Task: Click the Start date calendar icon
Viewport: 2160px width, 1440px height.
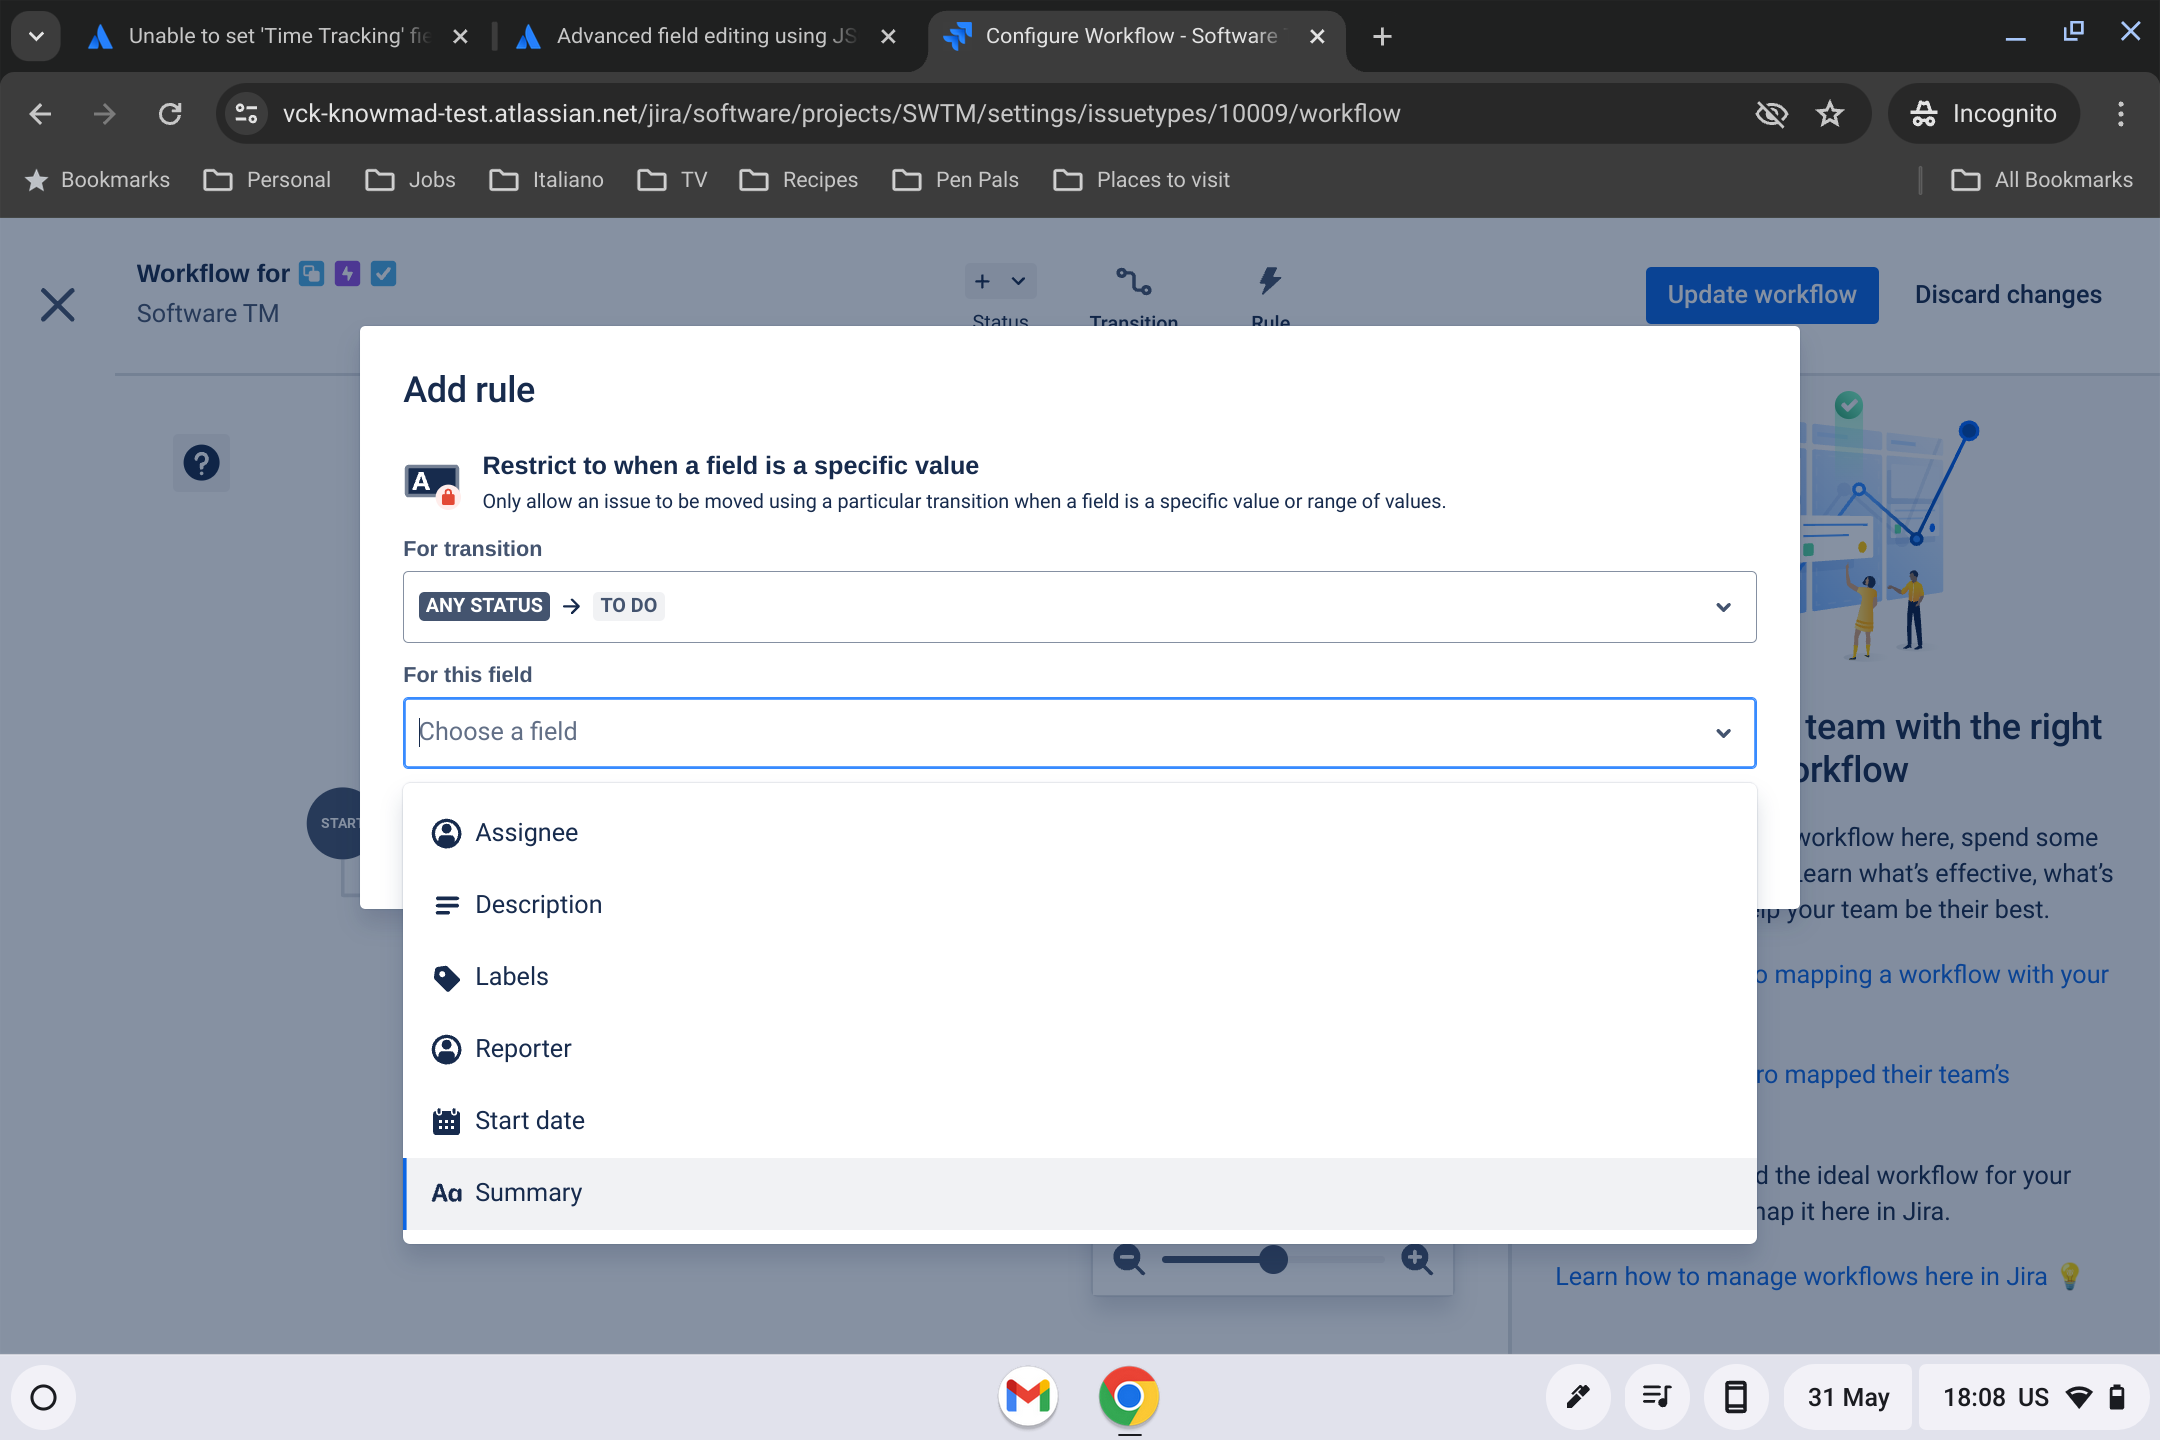Action: pyautogui.click(x=447, y=1120)
